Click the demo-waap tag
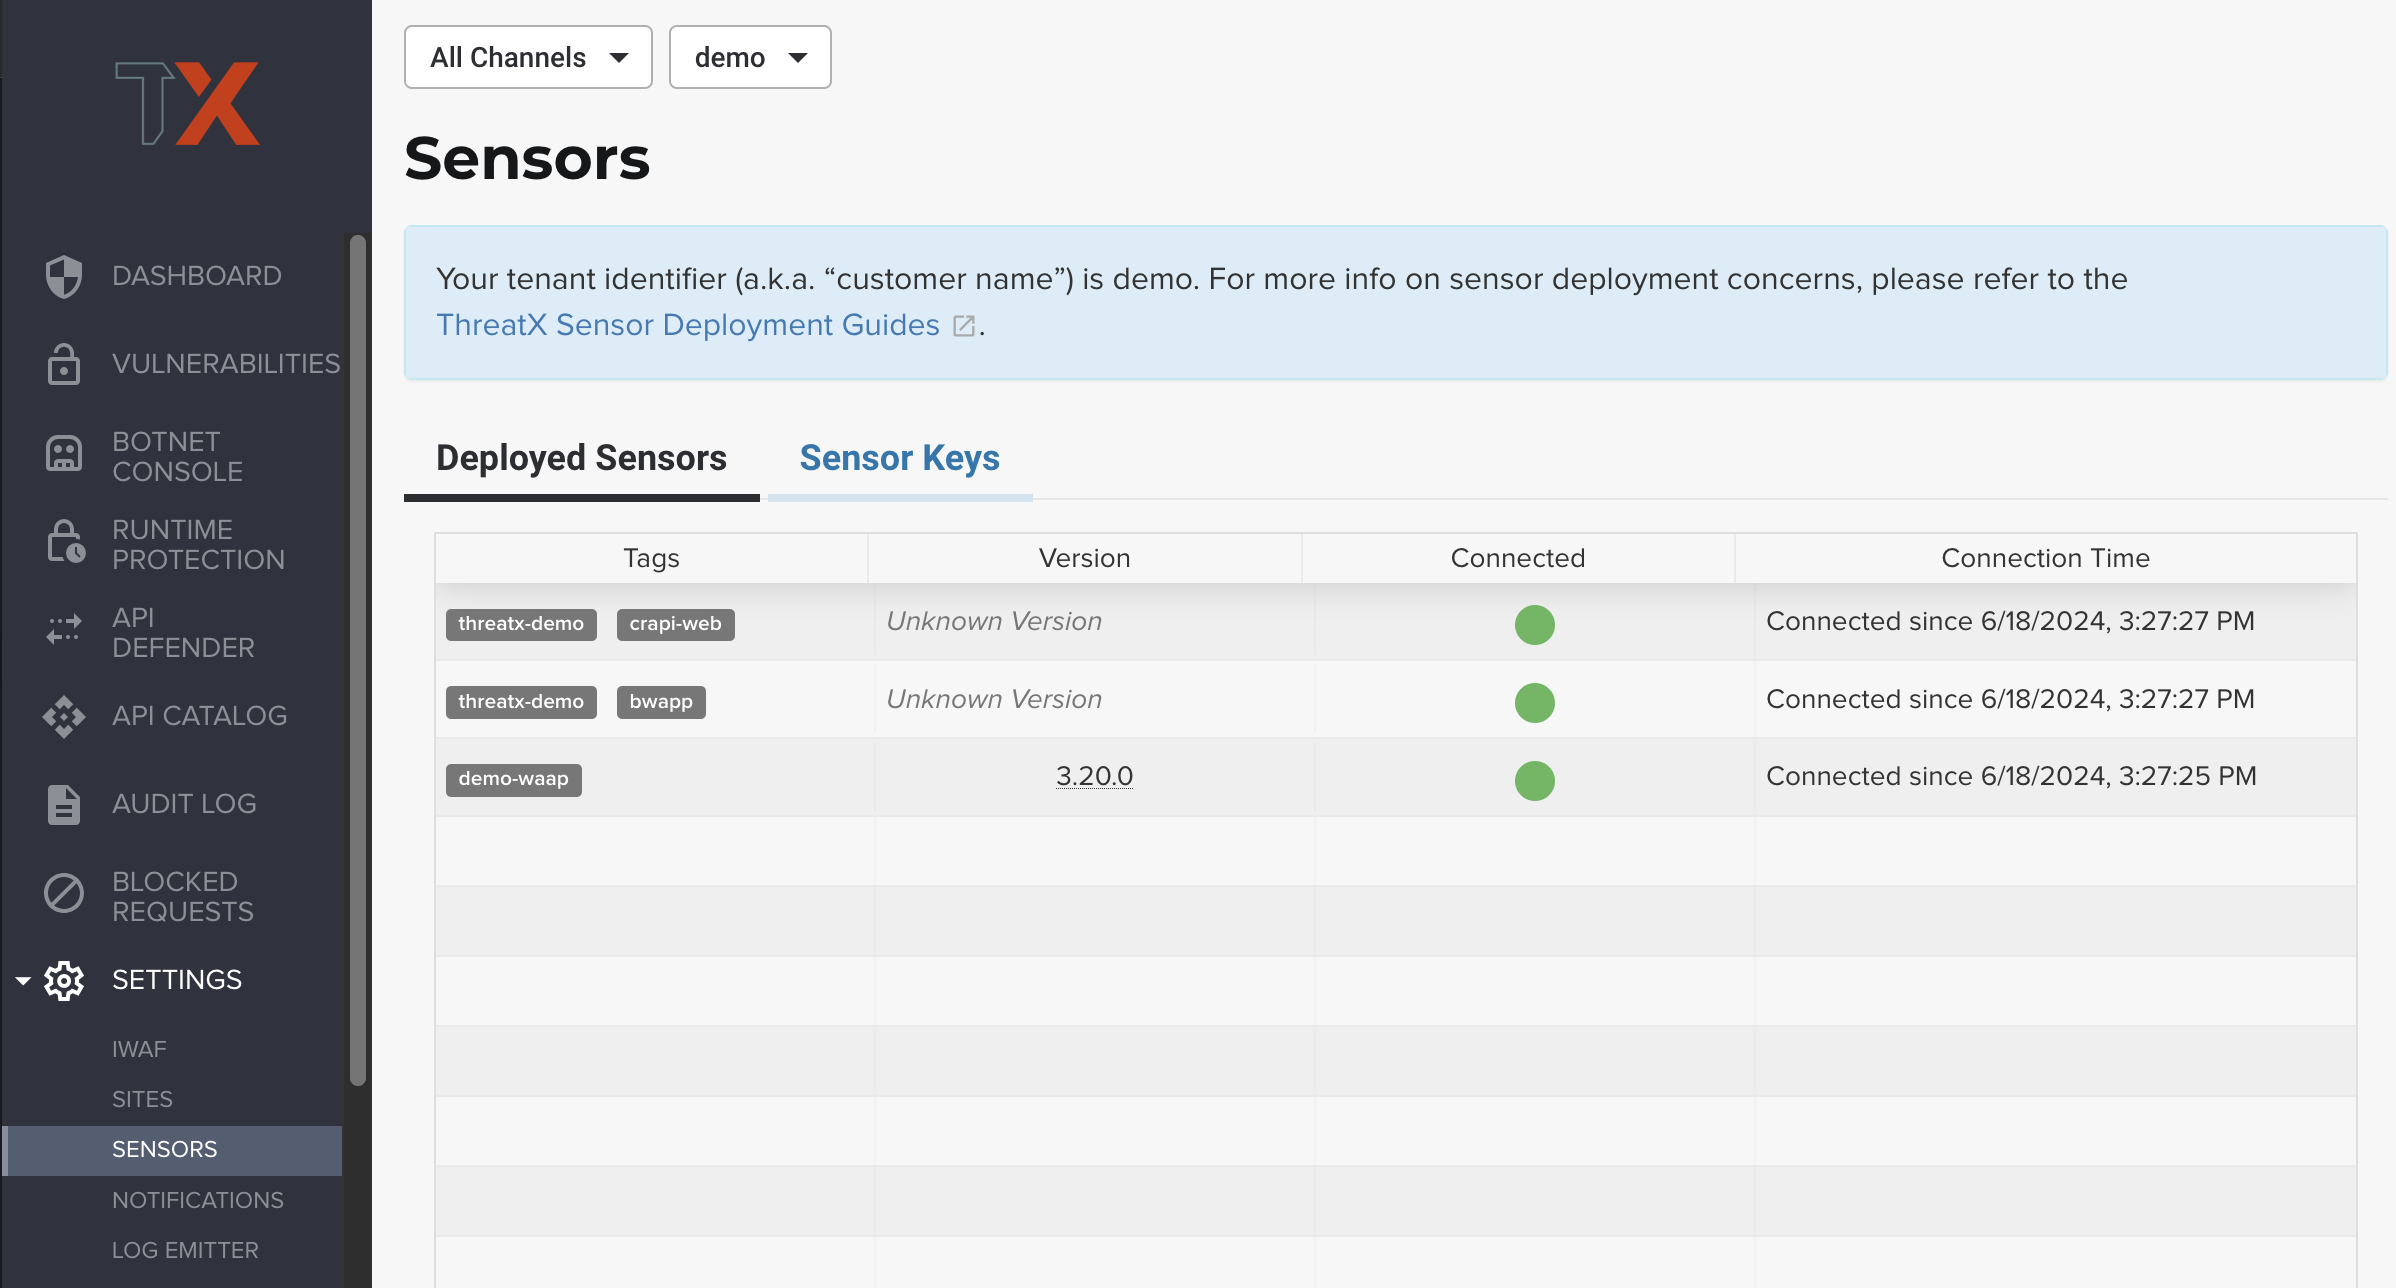Screen dimensions: 2396x1288 513,779
